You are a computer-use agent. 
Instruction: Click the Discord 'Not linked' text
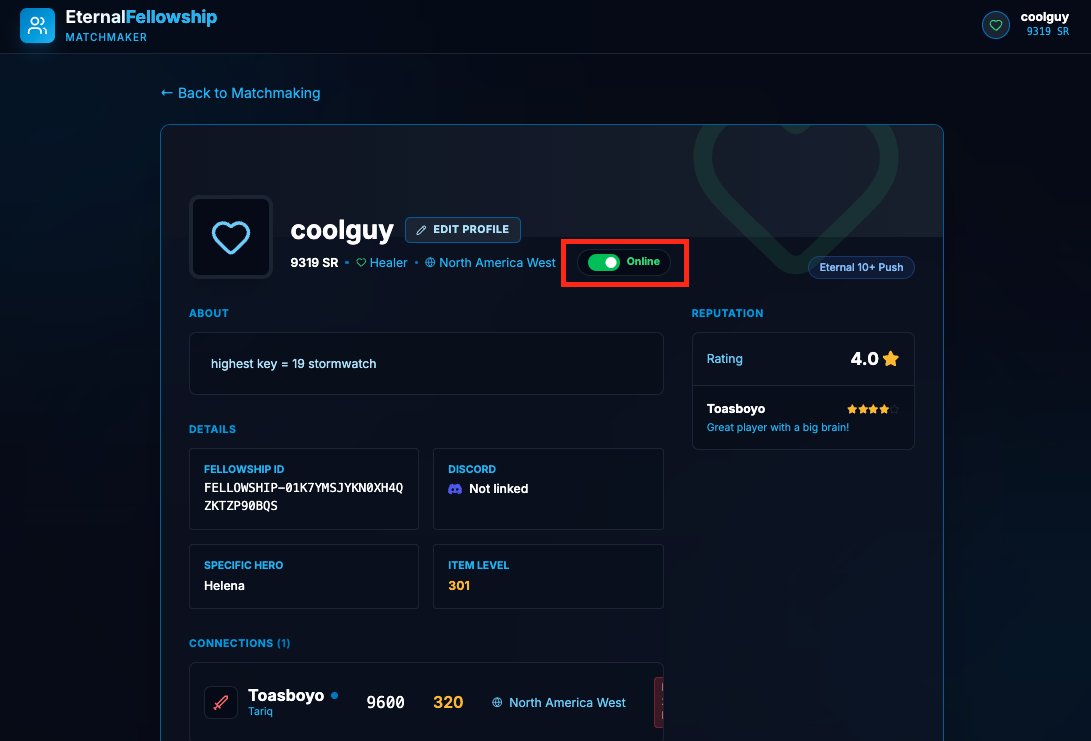(x=498, y=489)
